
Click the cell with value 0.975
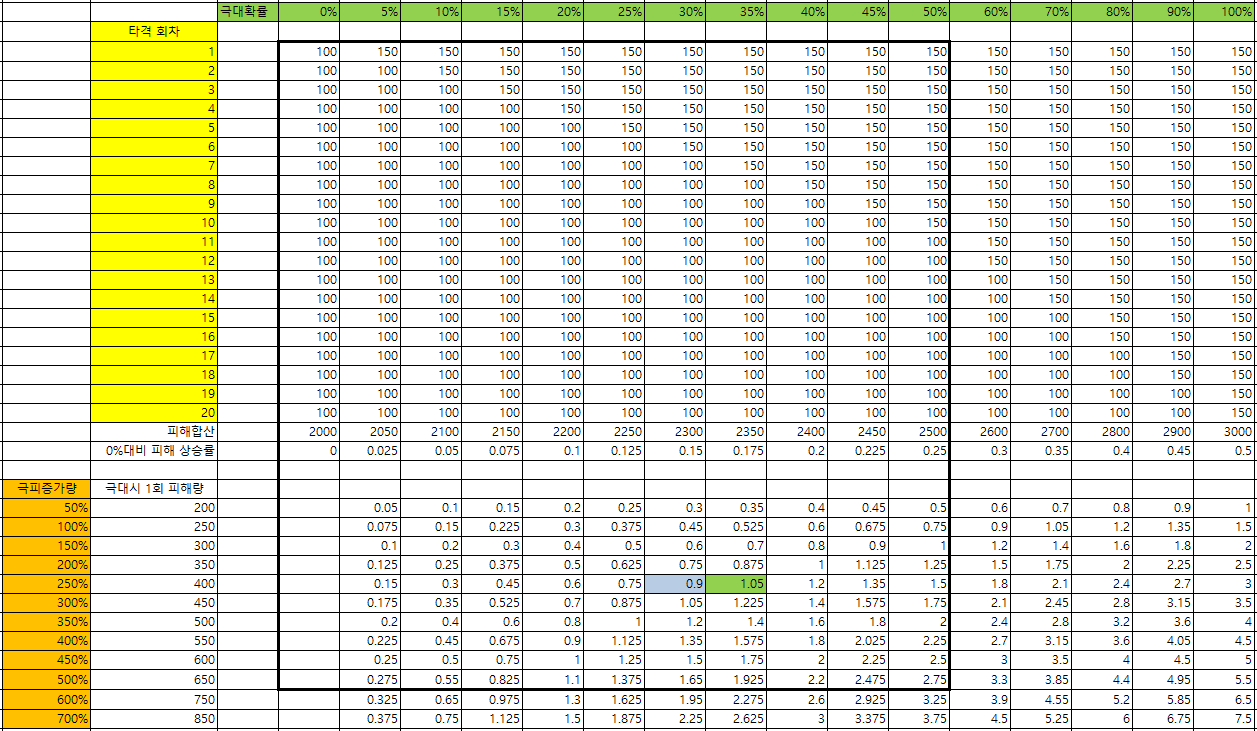click(492, 699)
